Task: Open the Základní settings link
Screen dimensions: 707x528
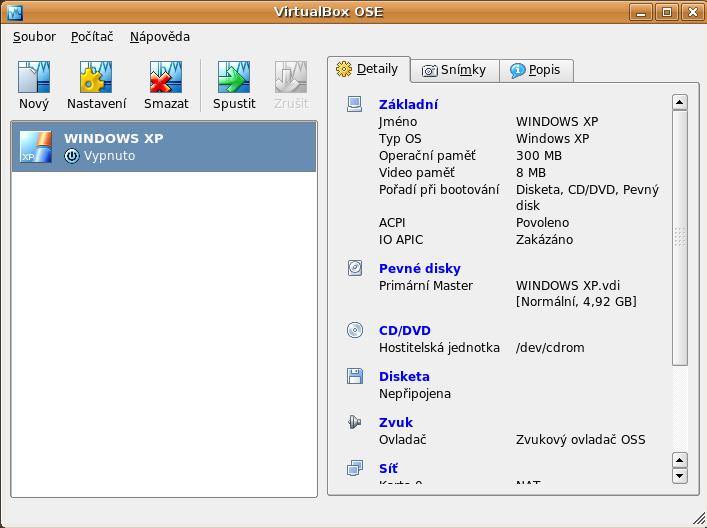Action: [x=408, y=104]
